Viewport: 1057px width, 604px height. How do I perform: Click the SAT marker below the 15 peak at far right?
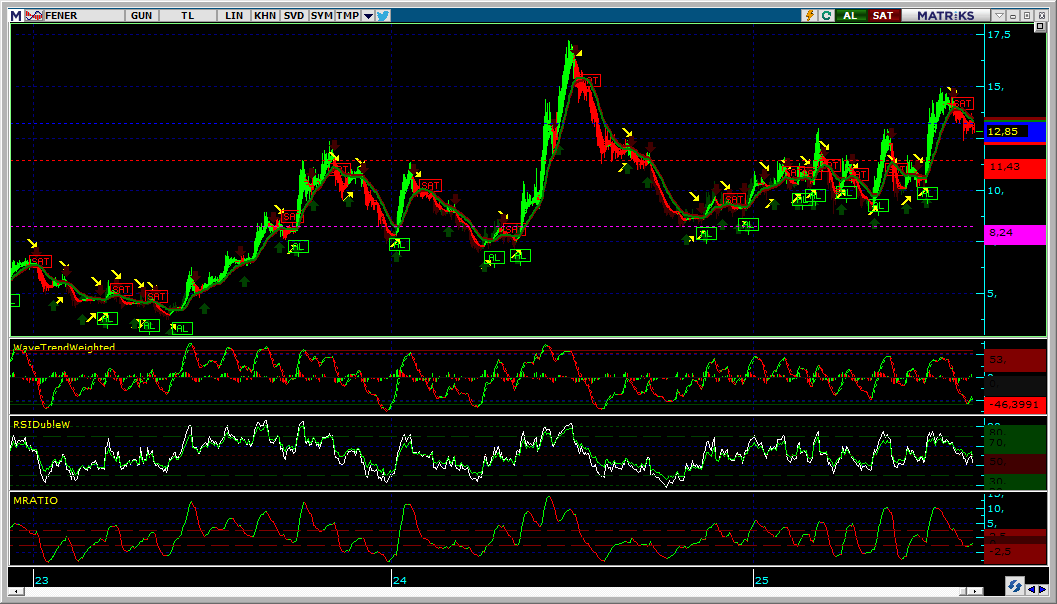(963, 103)
